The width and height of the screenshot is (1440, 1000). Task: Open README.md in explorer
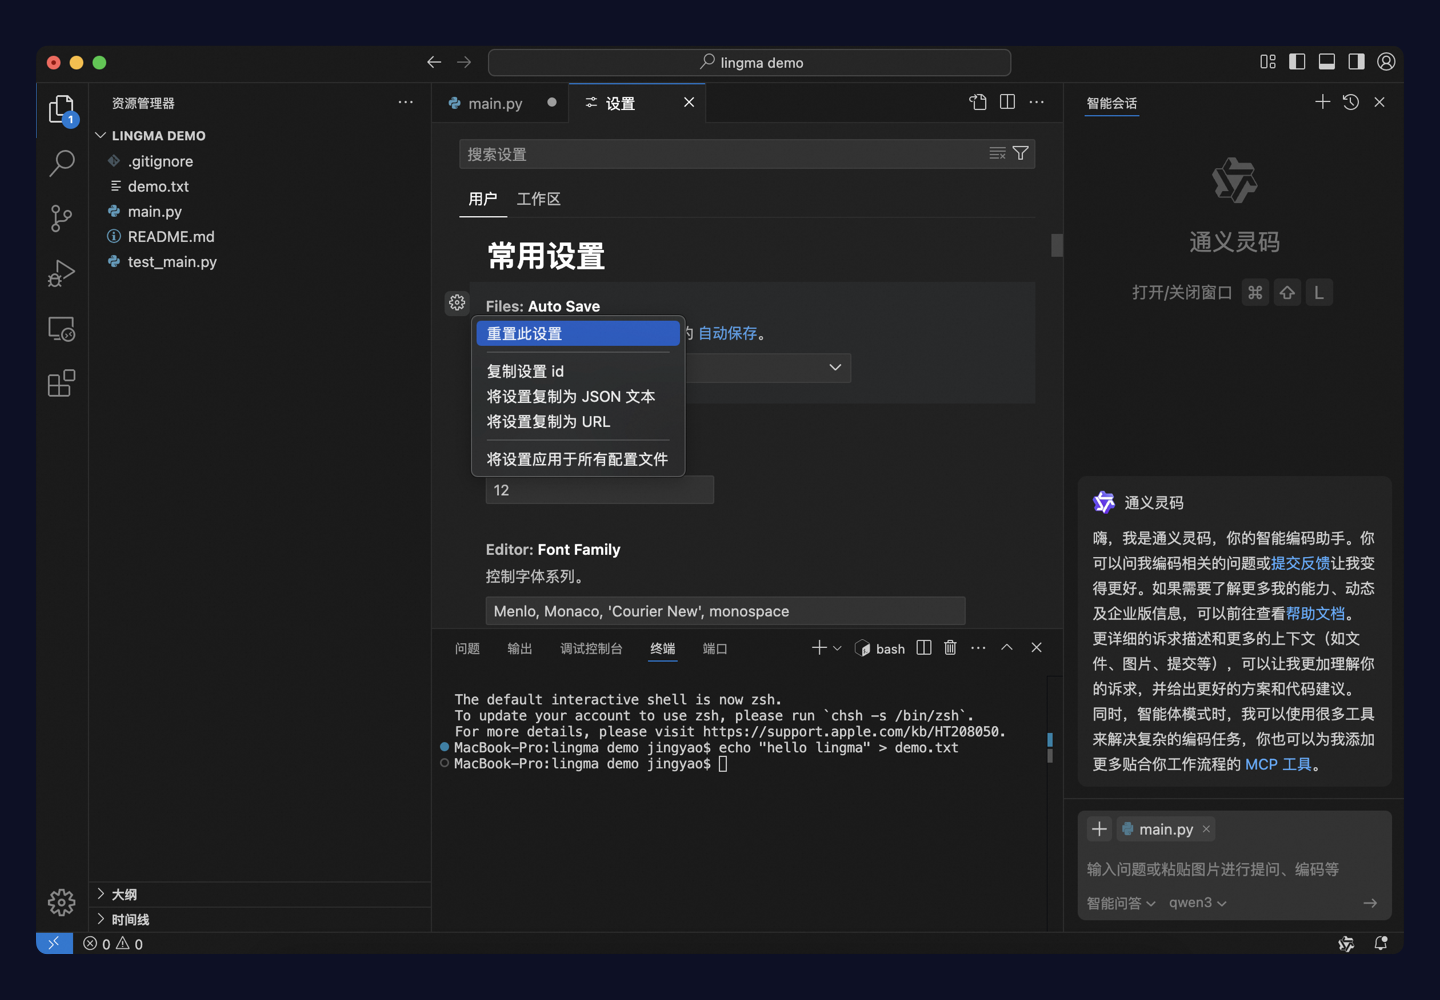(x=171, y=236)
